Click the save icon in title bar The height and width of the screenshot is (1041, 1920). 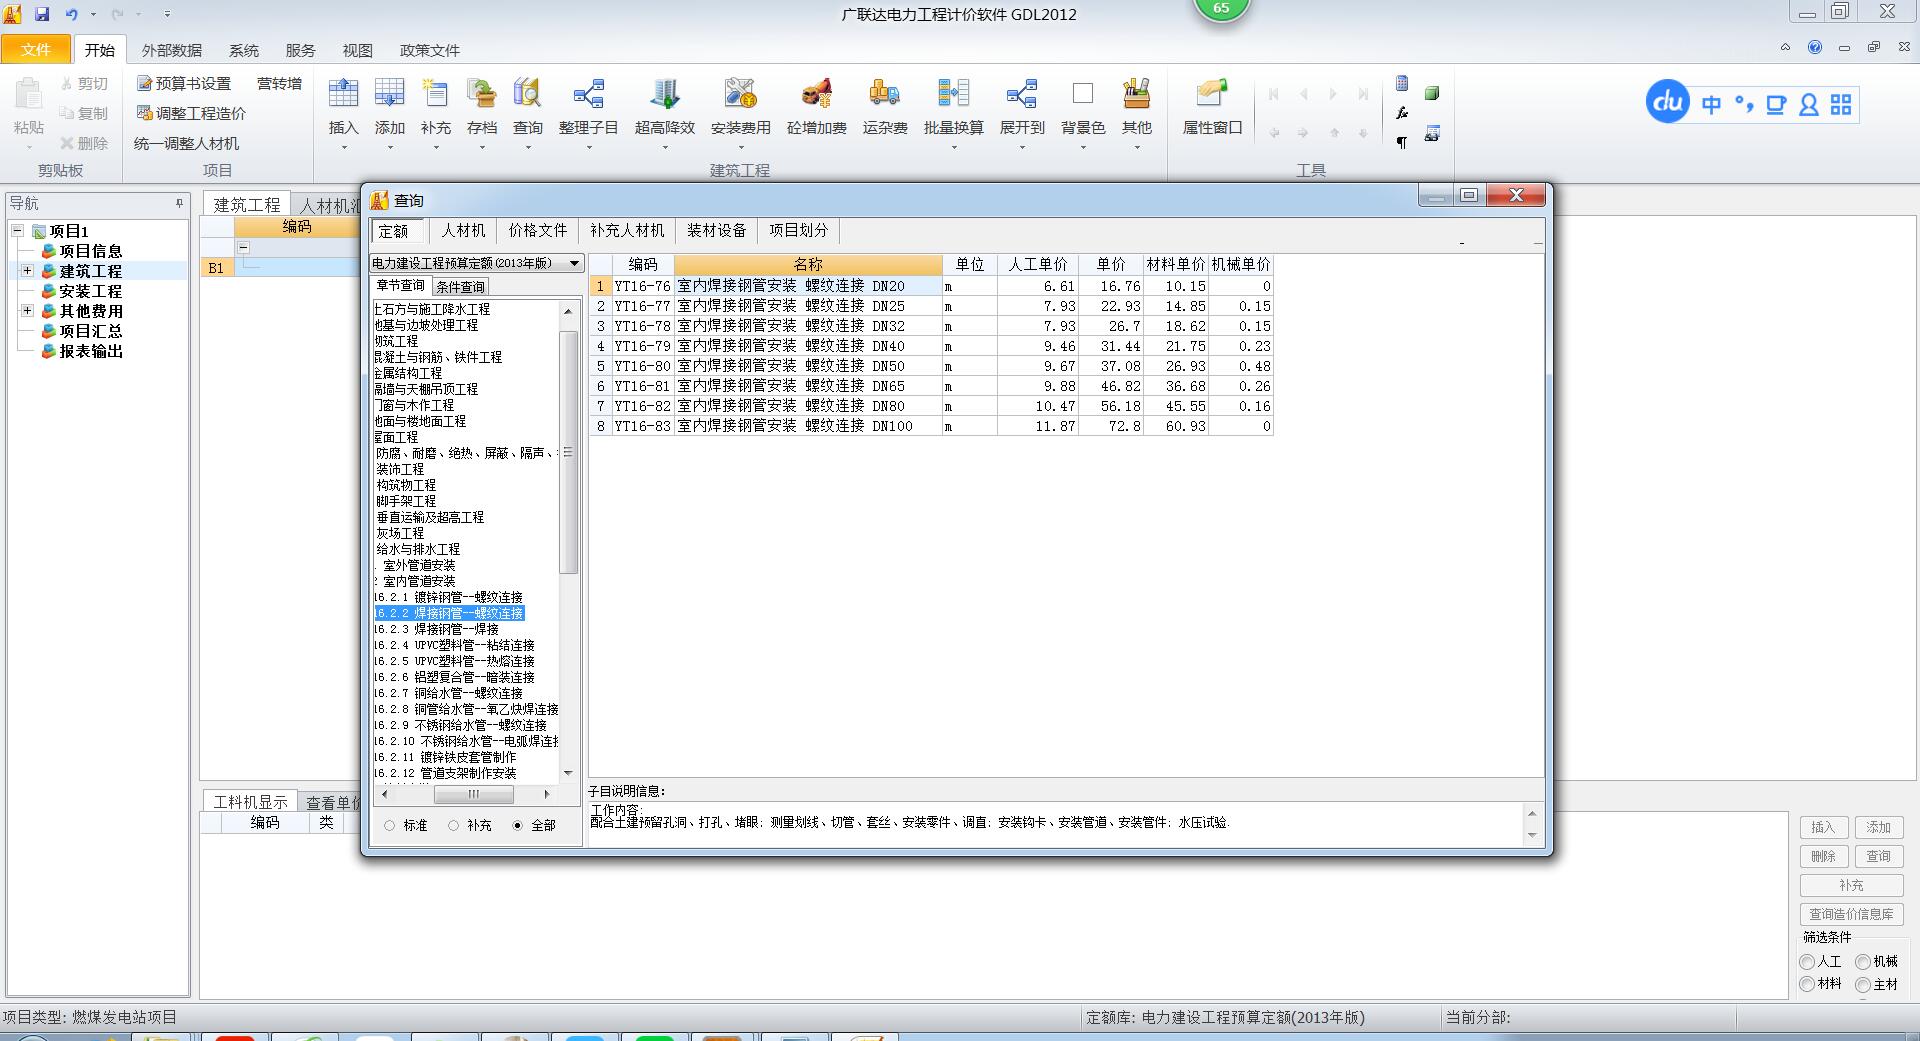pyautogui.click(x=42, y=14)
